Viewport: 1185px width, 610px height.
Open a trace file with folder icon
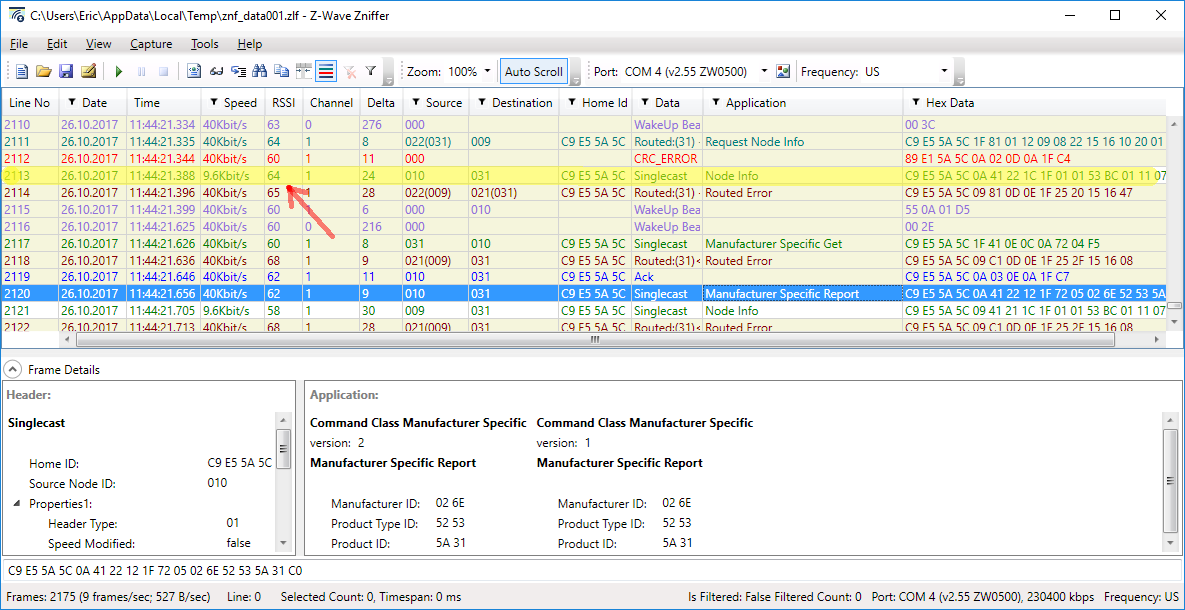(x=43, y=72)
